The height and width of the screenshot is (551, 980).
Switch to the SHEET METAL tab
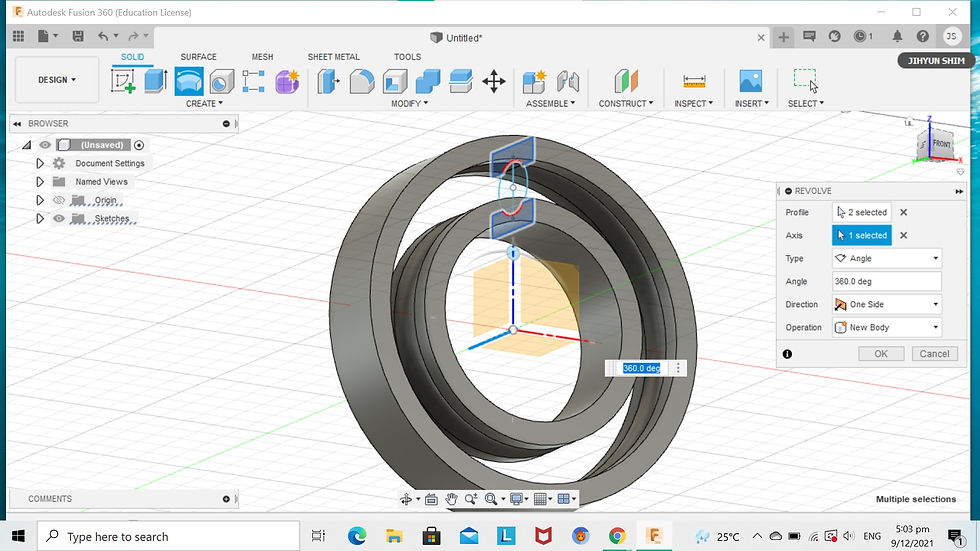334,57
